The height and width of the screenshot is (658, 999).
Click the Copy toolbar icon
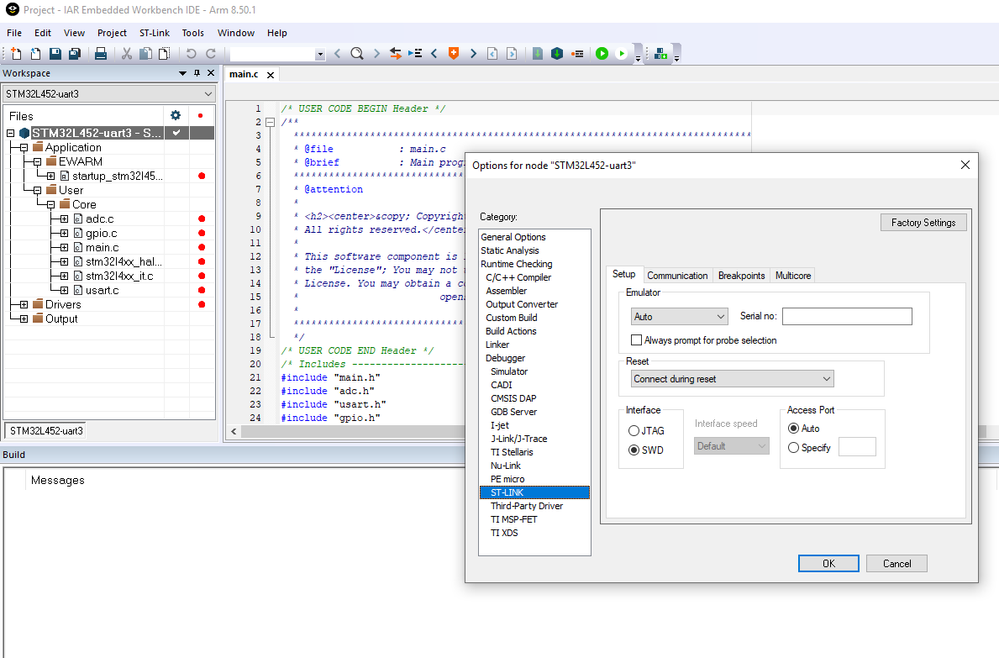coord(146,54)
